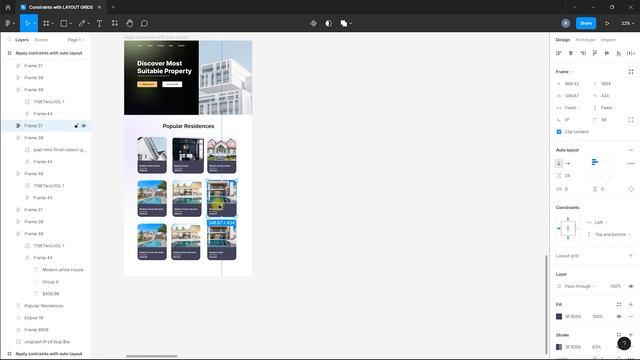Screen dimensions: 640x360
Task: Select the Add comment tool
Action: click(144, 23)
